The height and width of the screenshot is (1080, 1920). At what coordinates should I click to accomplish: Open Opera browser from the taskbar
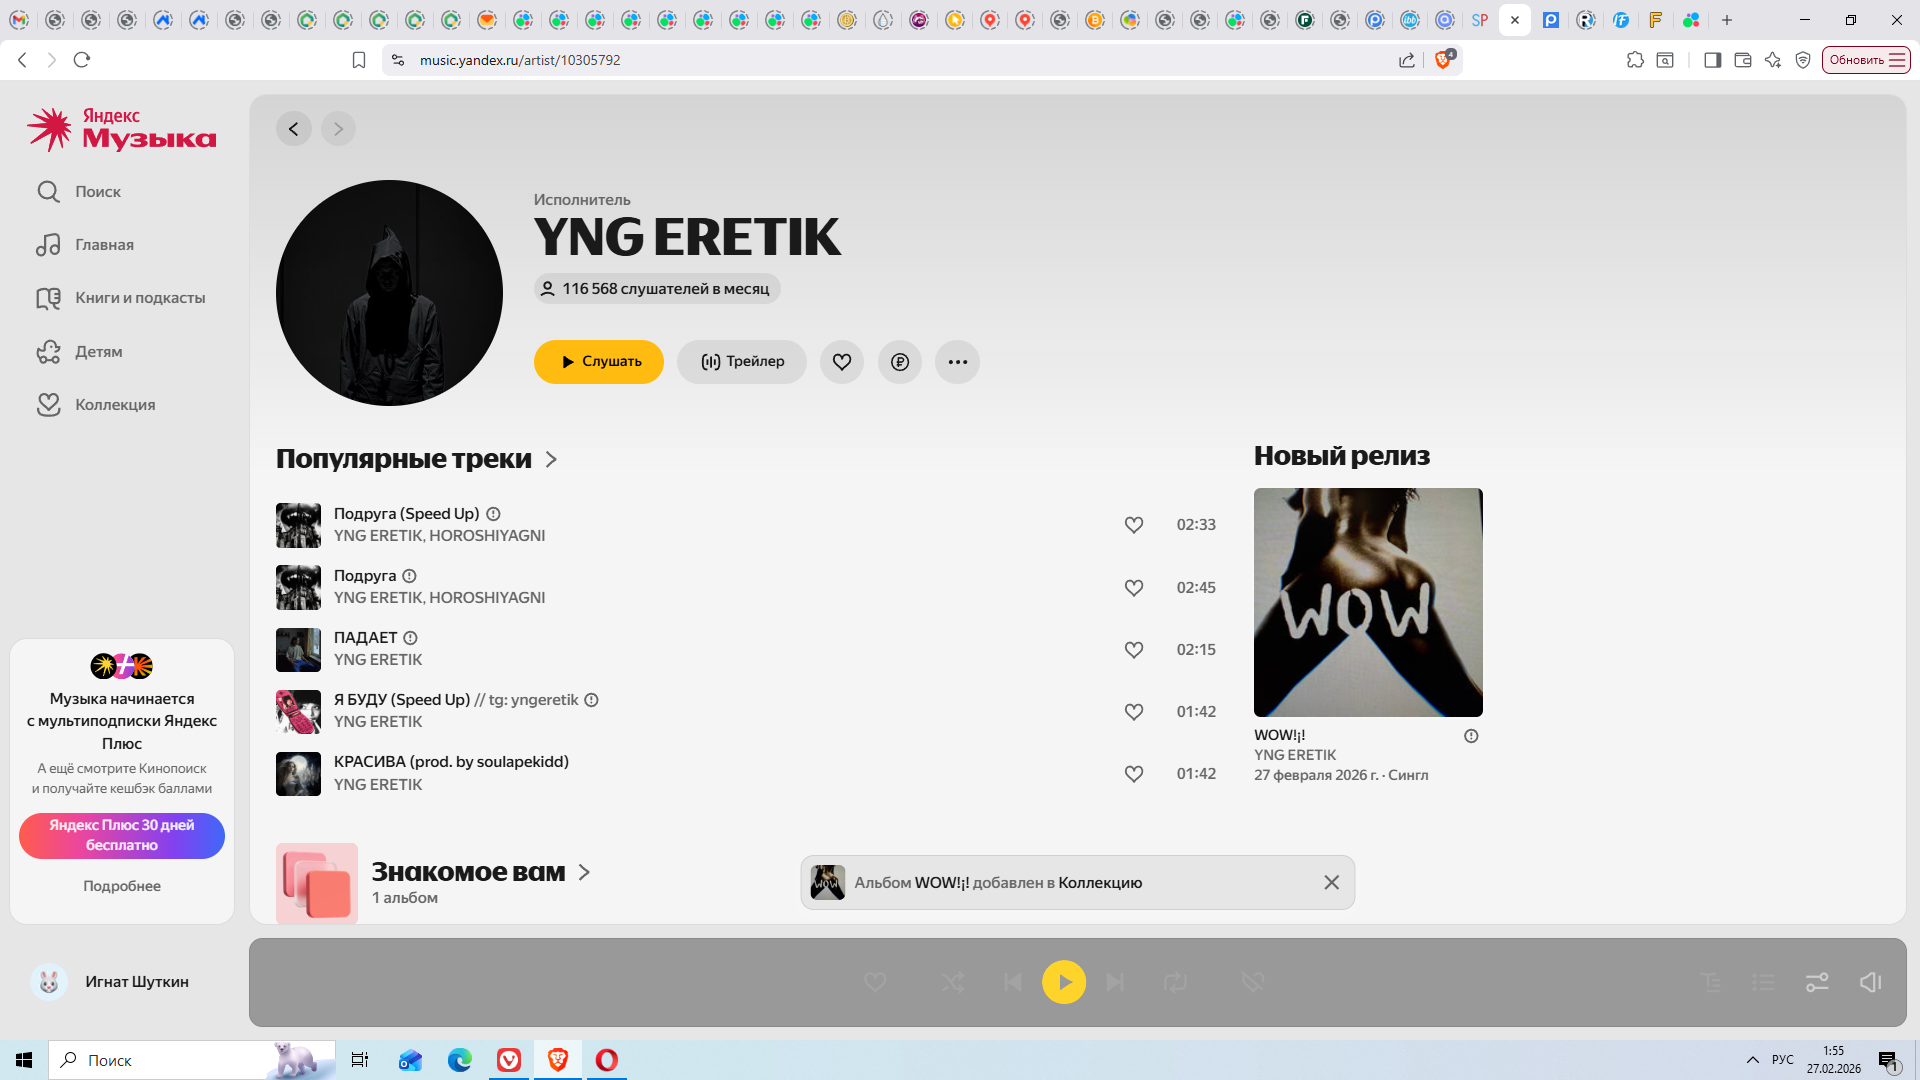coord(607,1060)
